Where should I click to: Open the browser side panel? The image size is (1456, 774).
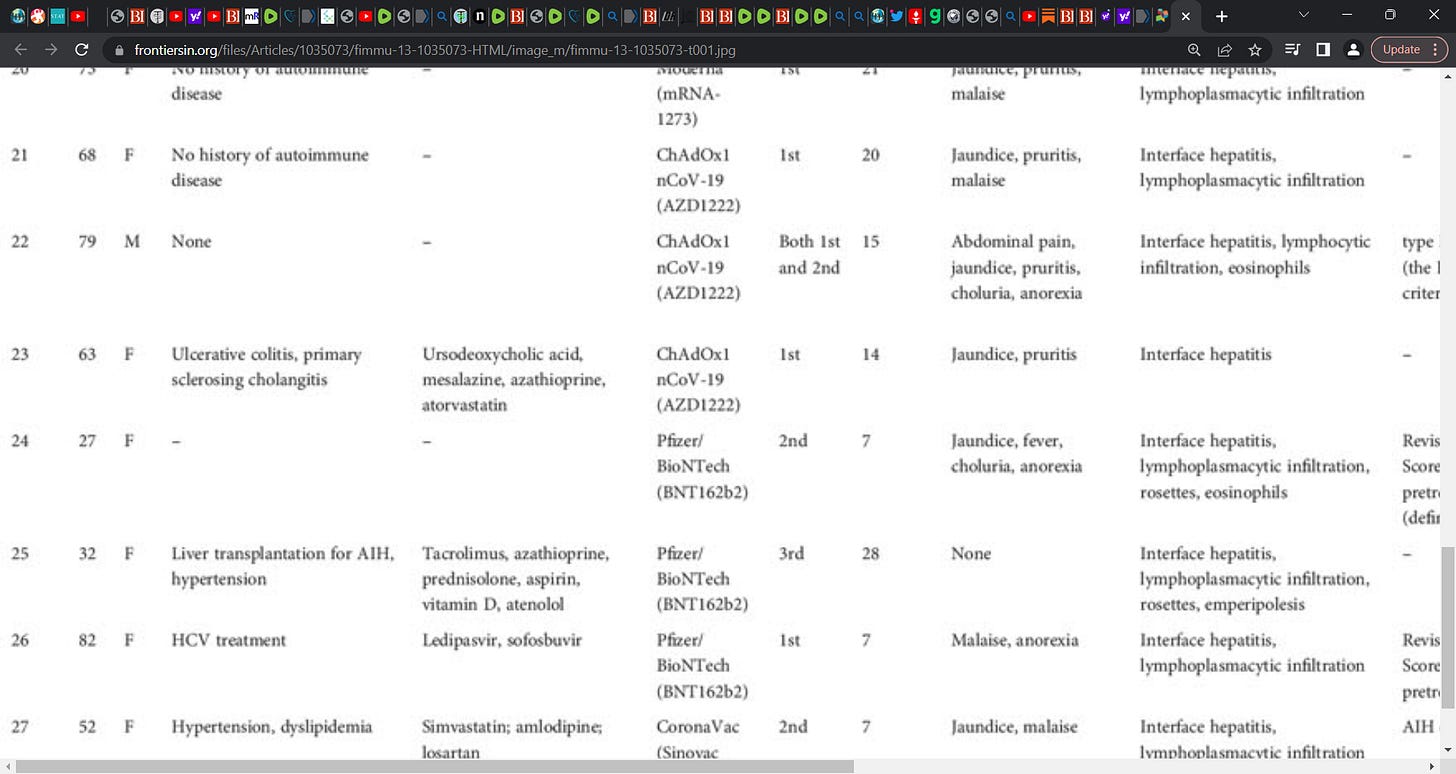(x=1322, y=50)
